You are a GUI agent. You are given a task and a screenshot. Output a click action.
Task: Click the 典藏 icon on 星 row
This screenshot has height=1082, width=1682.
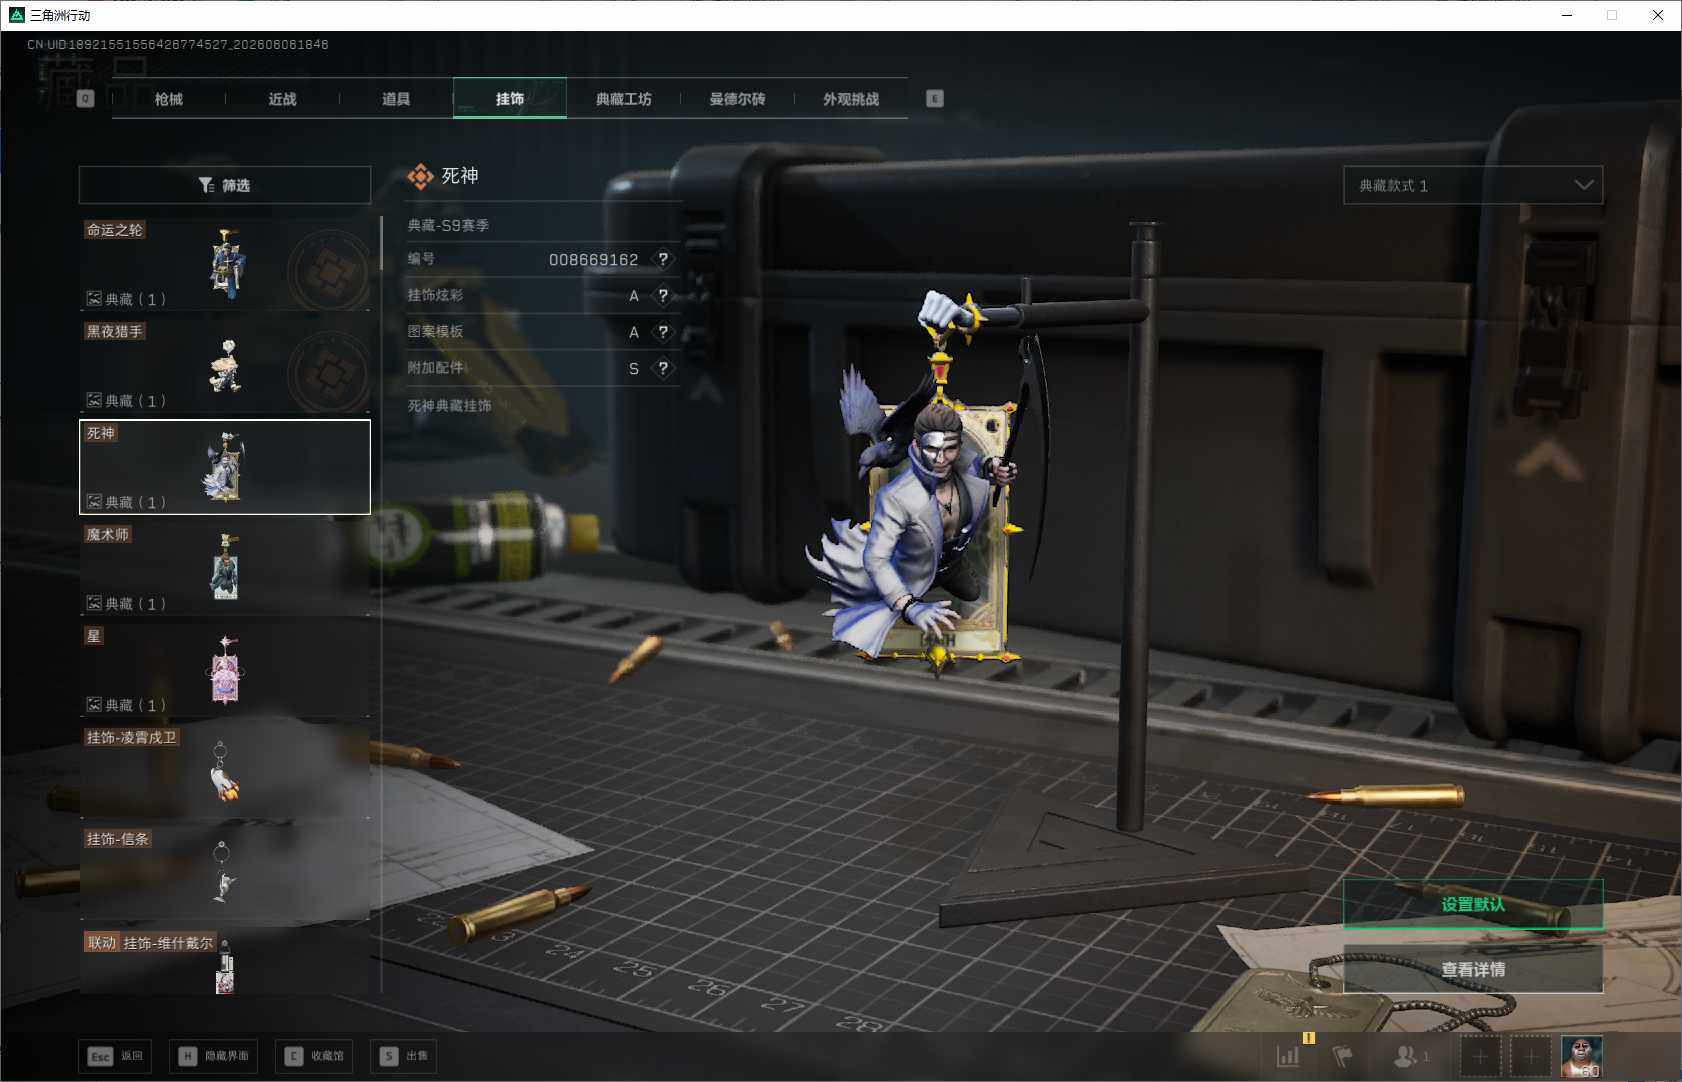(93, 704)
